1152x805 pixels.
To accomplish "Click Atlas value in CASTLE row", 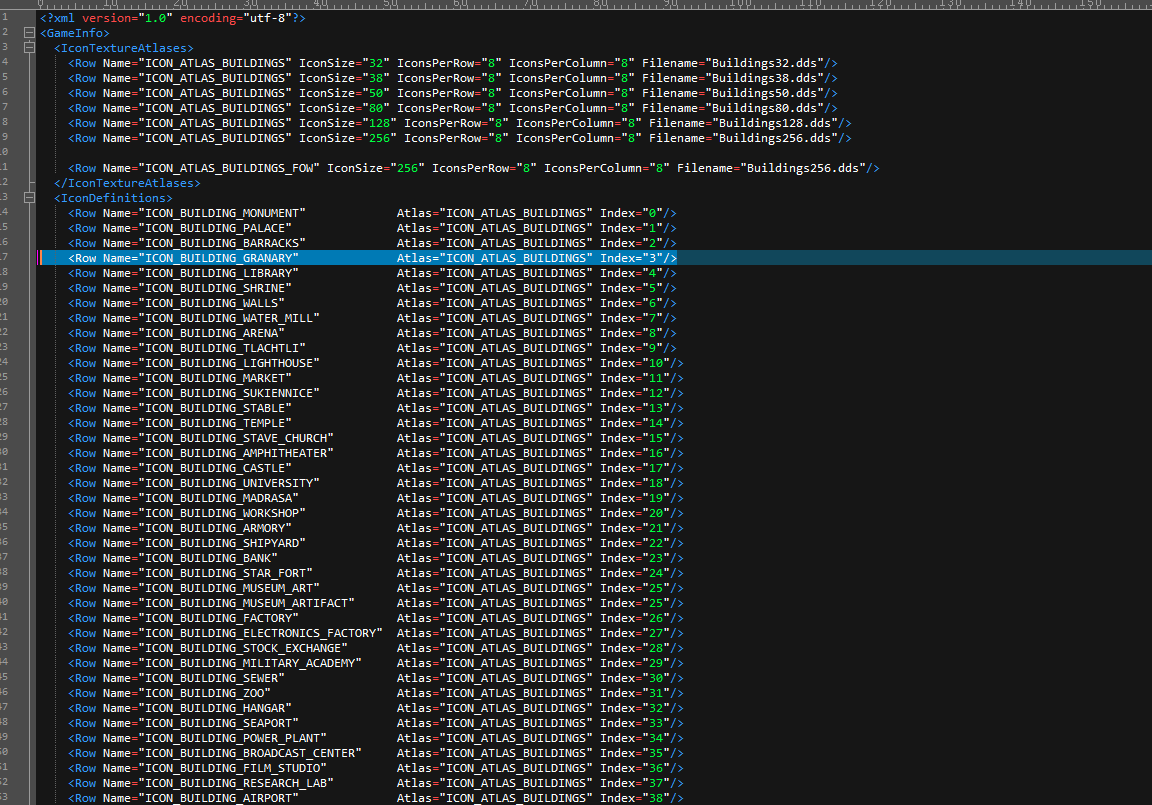I will (x=516, y=468).
